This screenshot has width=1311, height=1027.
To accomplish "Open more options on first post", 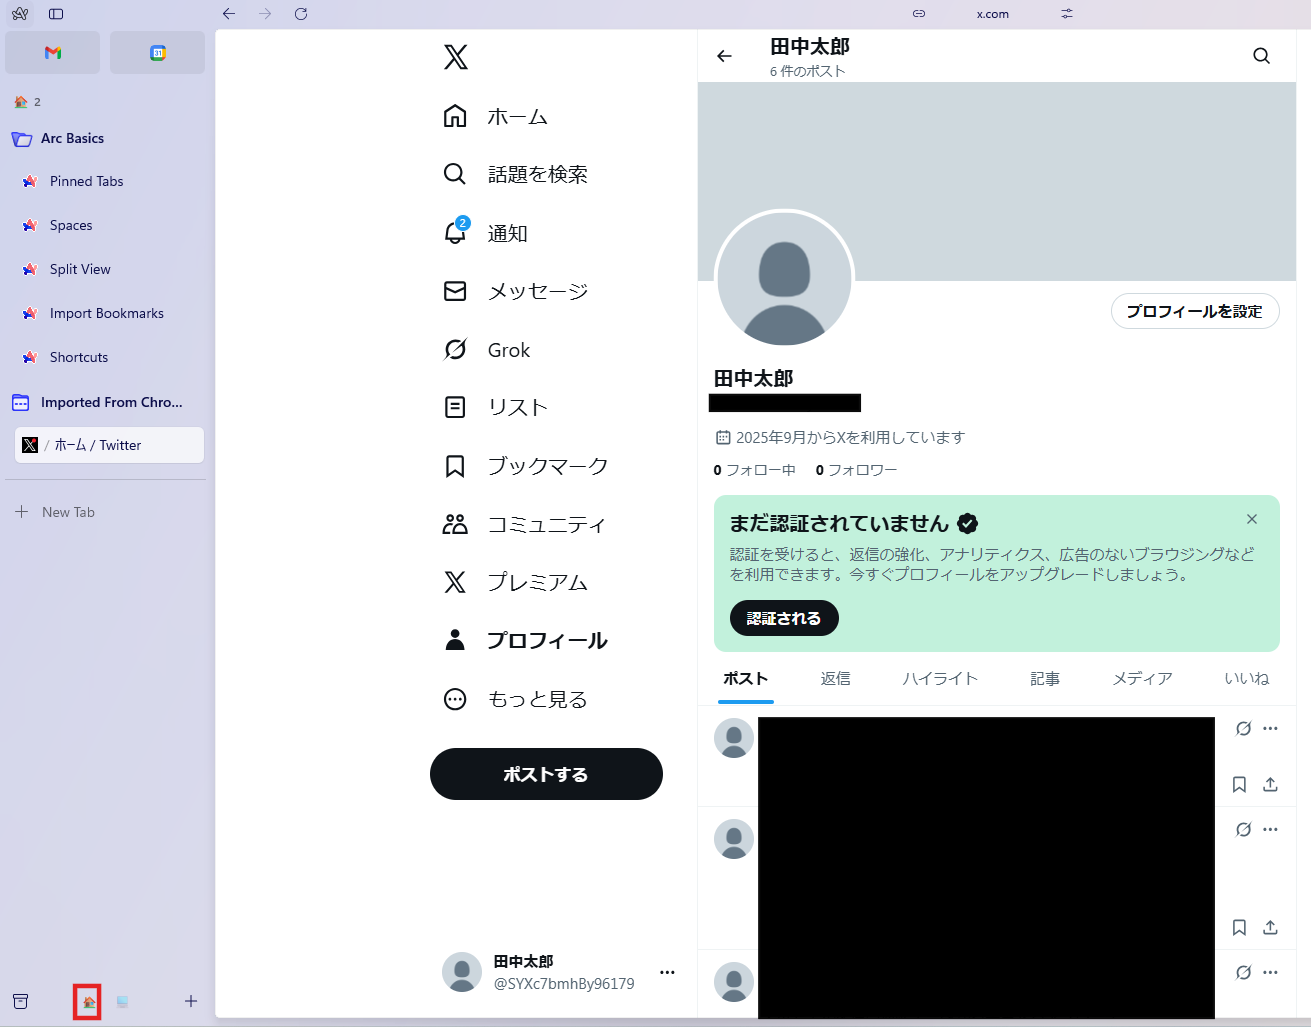I will coord(1270,729).
